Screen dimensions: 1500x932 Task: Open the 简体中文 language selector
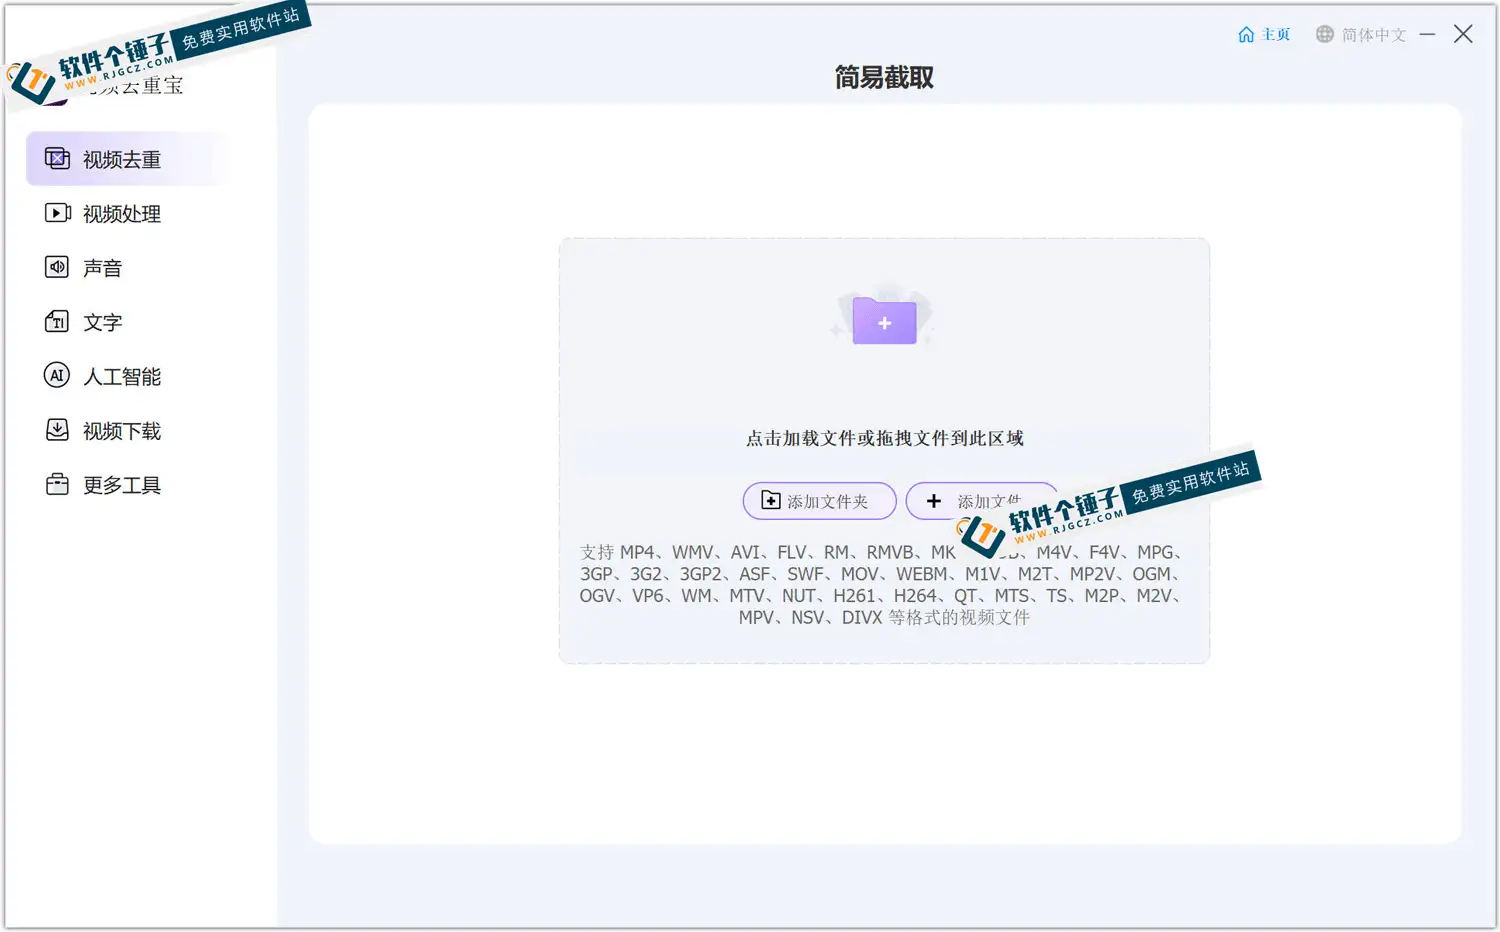coord(1372,33)
